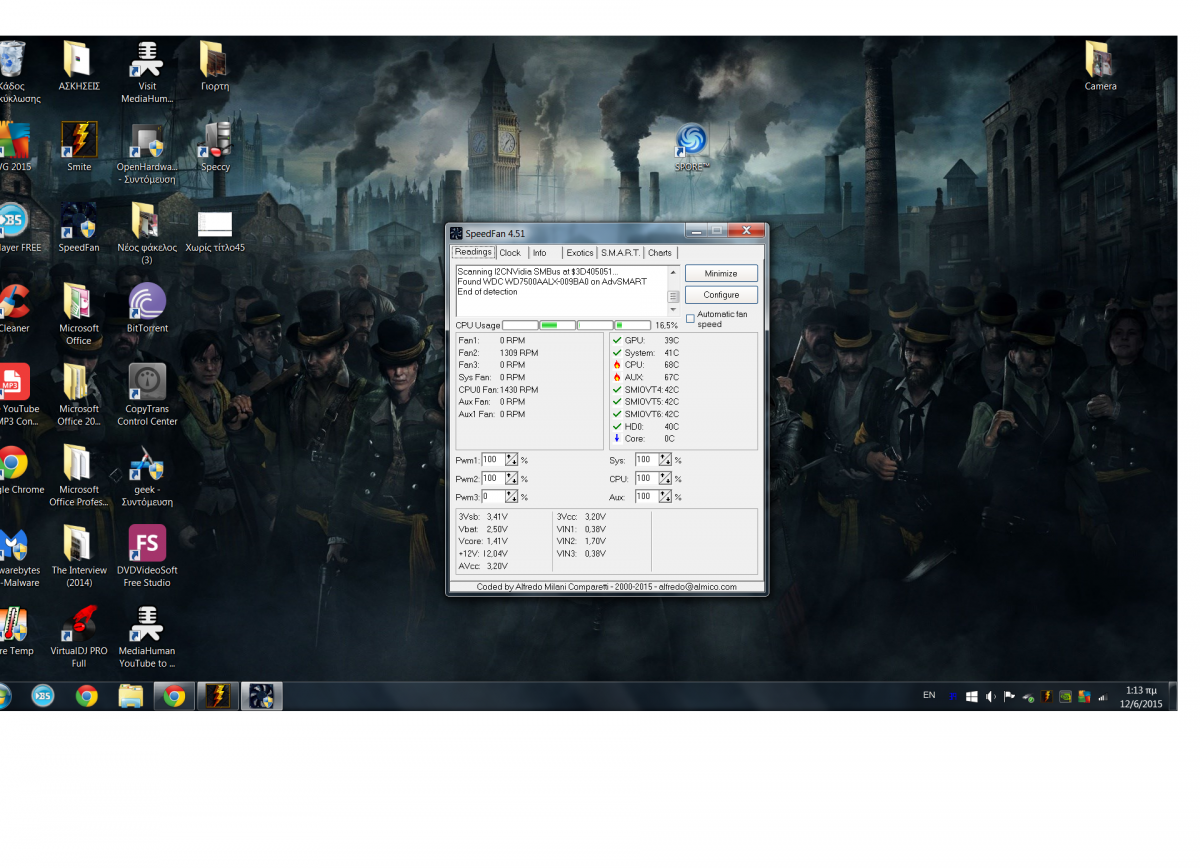
Task: Select the SpeedFan taskbar button
Action: (261, 696)
